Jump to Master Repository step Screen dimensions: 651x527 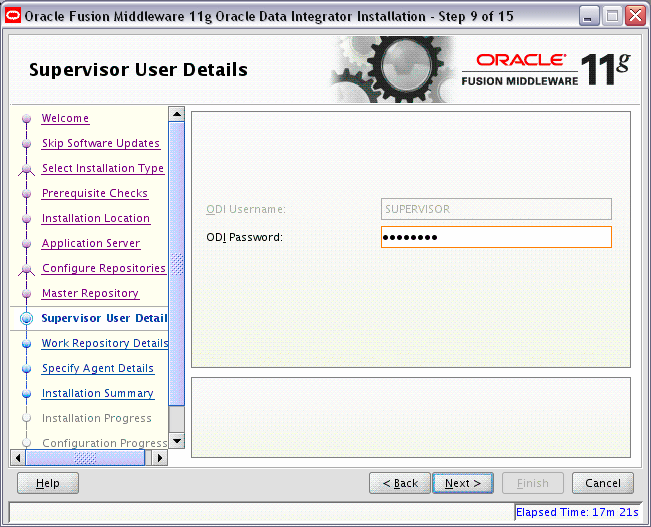click(90, 293)
